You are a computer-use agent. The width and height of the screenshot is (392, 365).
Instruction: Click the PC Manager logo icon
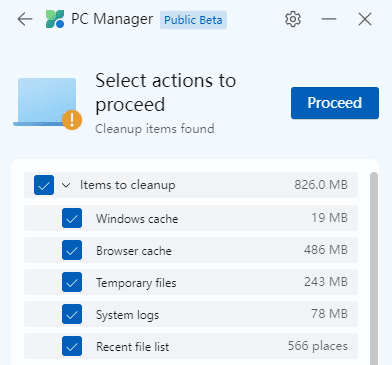tap(55, 19)
